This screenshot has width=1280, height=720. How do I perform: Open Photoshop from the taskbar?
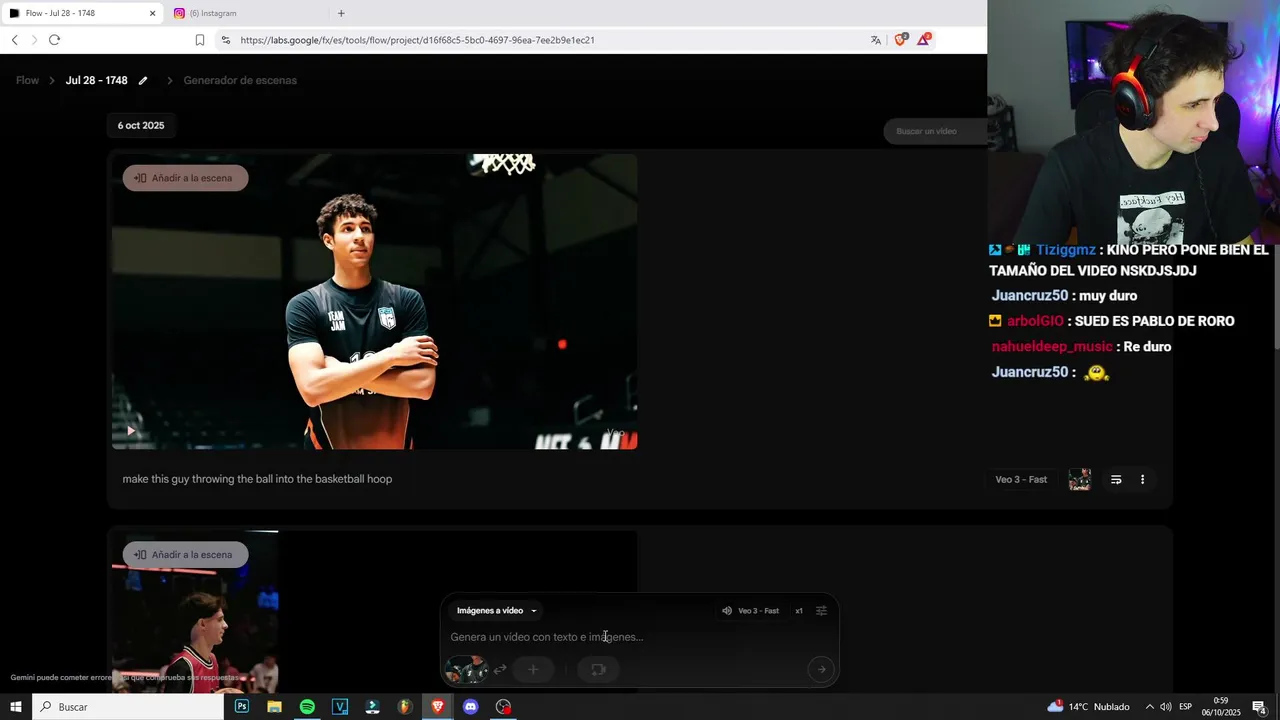(x=242, y=707)
